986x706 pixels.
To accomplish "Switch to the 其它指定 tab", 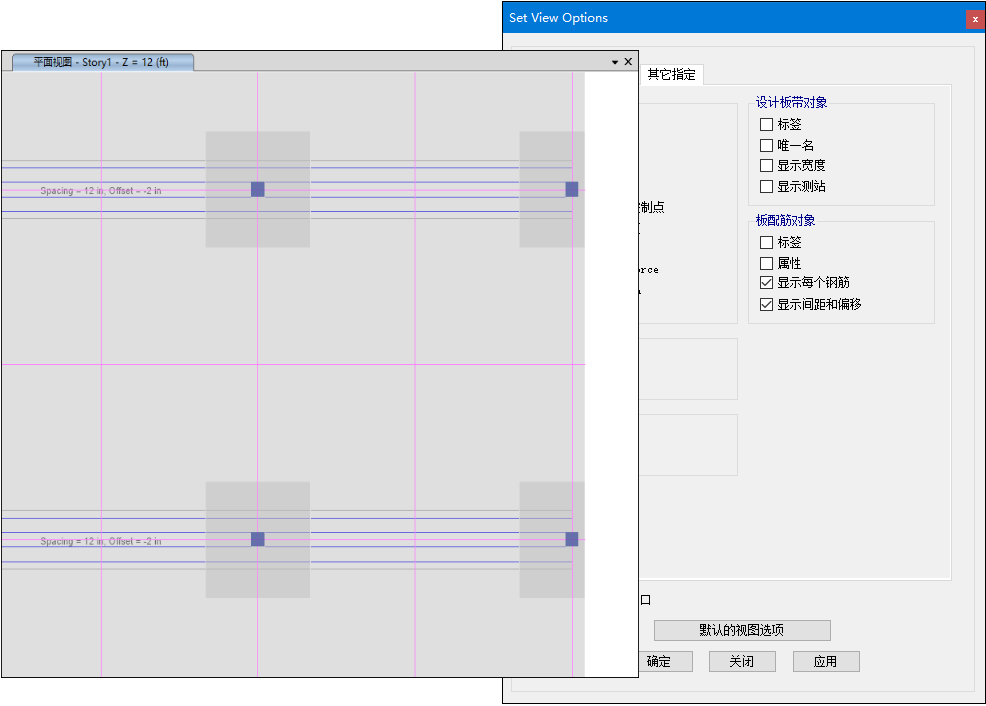I will pos(671,75).
